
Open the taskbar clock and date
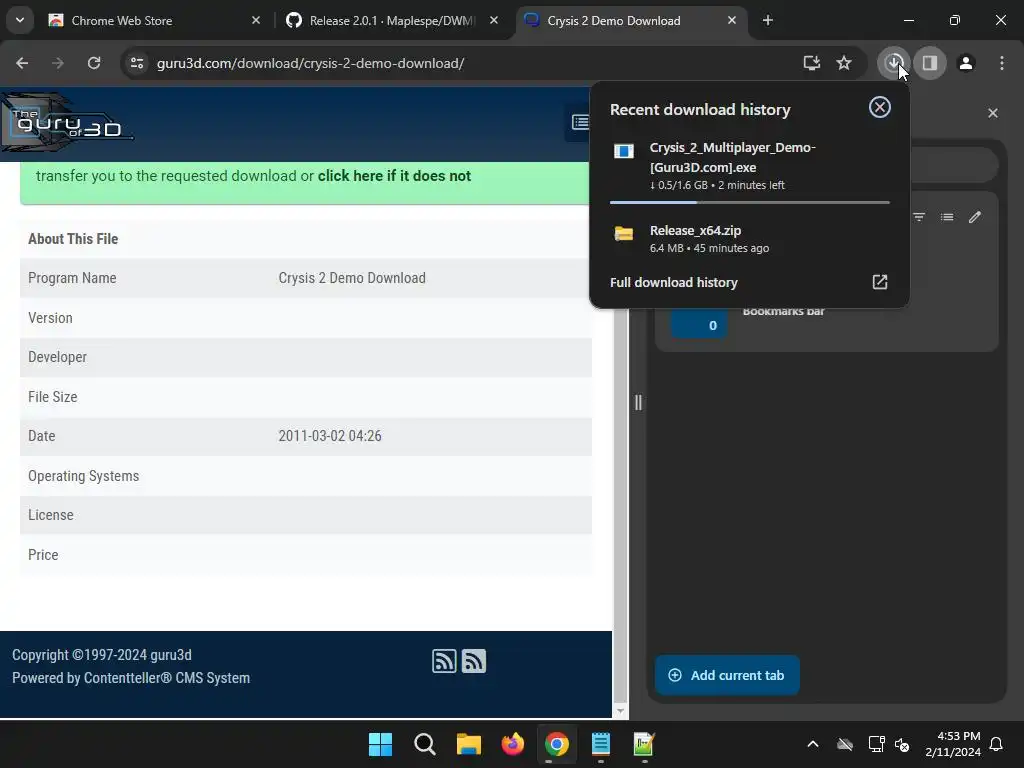point(953,744)
